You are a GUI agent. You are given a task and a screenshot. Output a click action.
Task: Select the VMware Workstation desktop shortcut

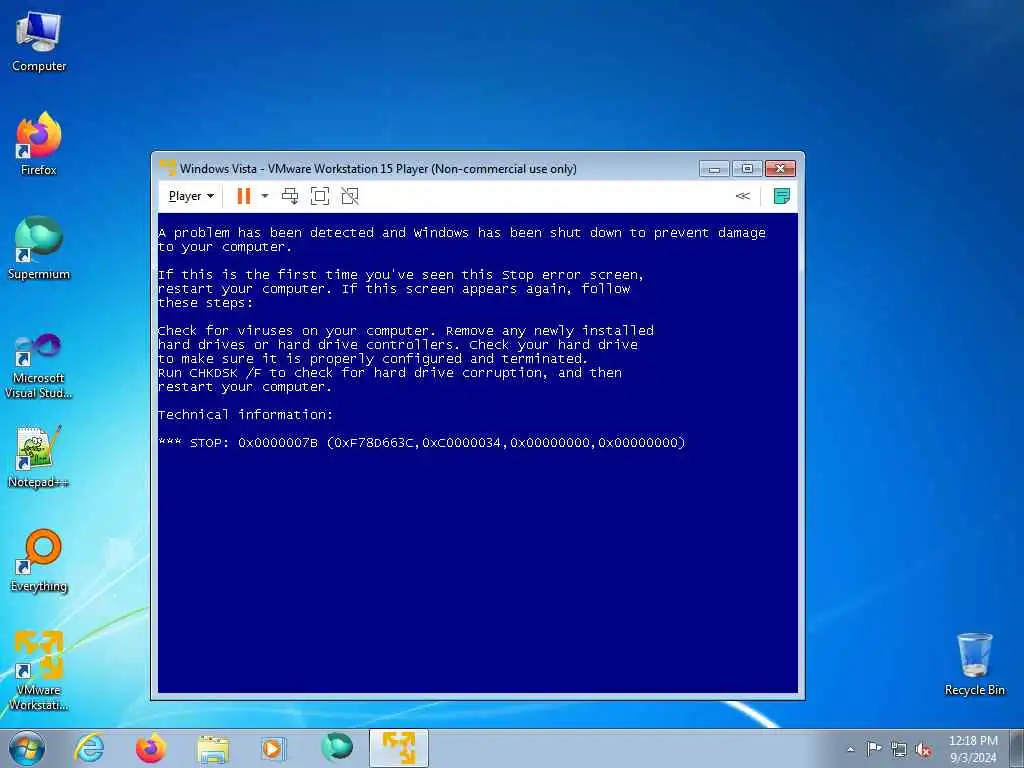pos(39,671)
